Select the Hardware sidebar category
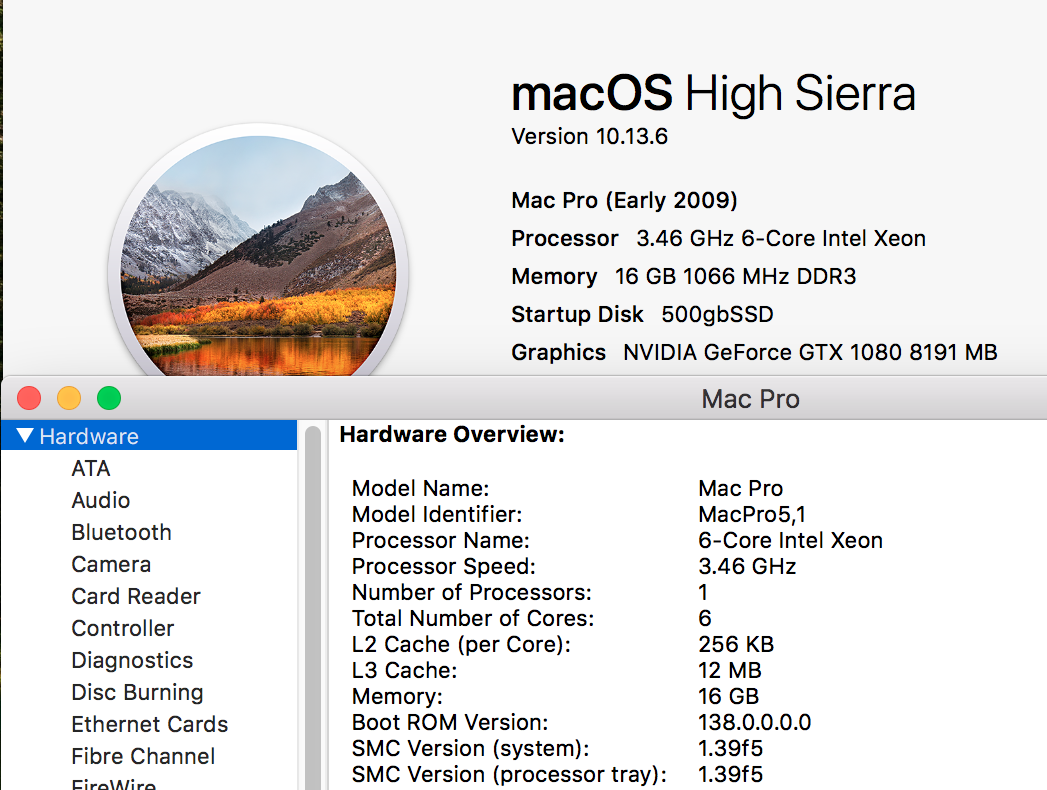 point(149,435)
